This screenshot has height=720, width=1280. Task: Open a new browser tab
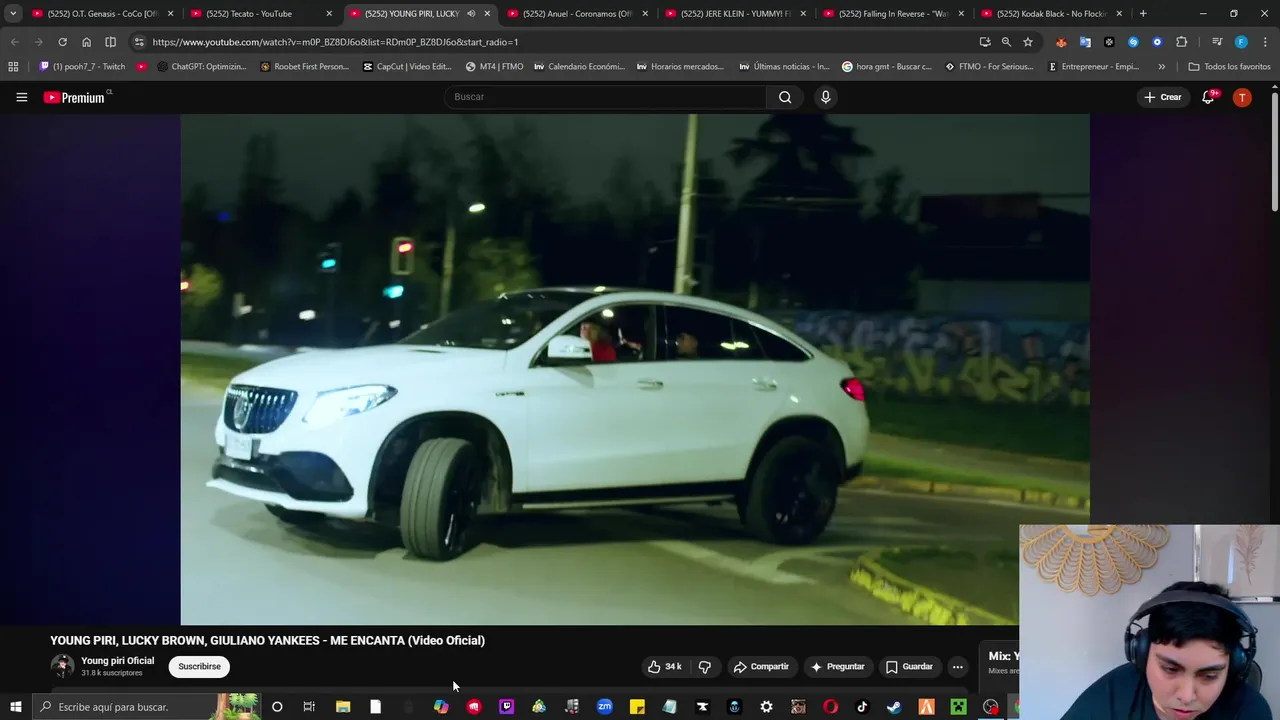pos(1143,14)
